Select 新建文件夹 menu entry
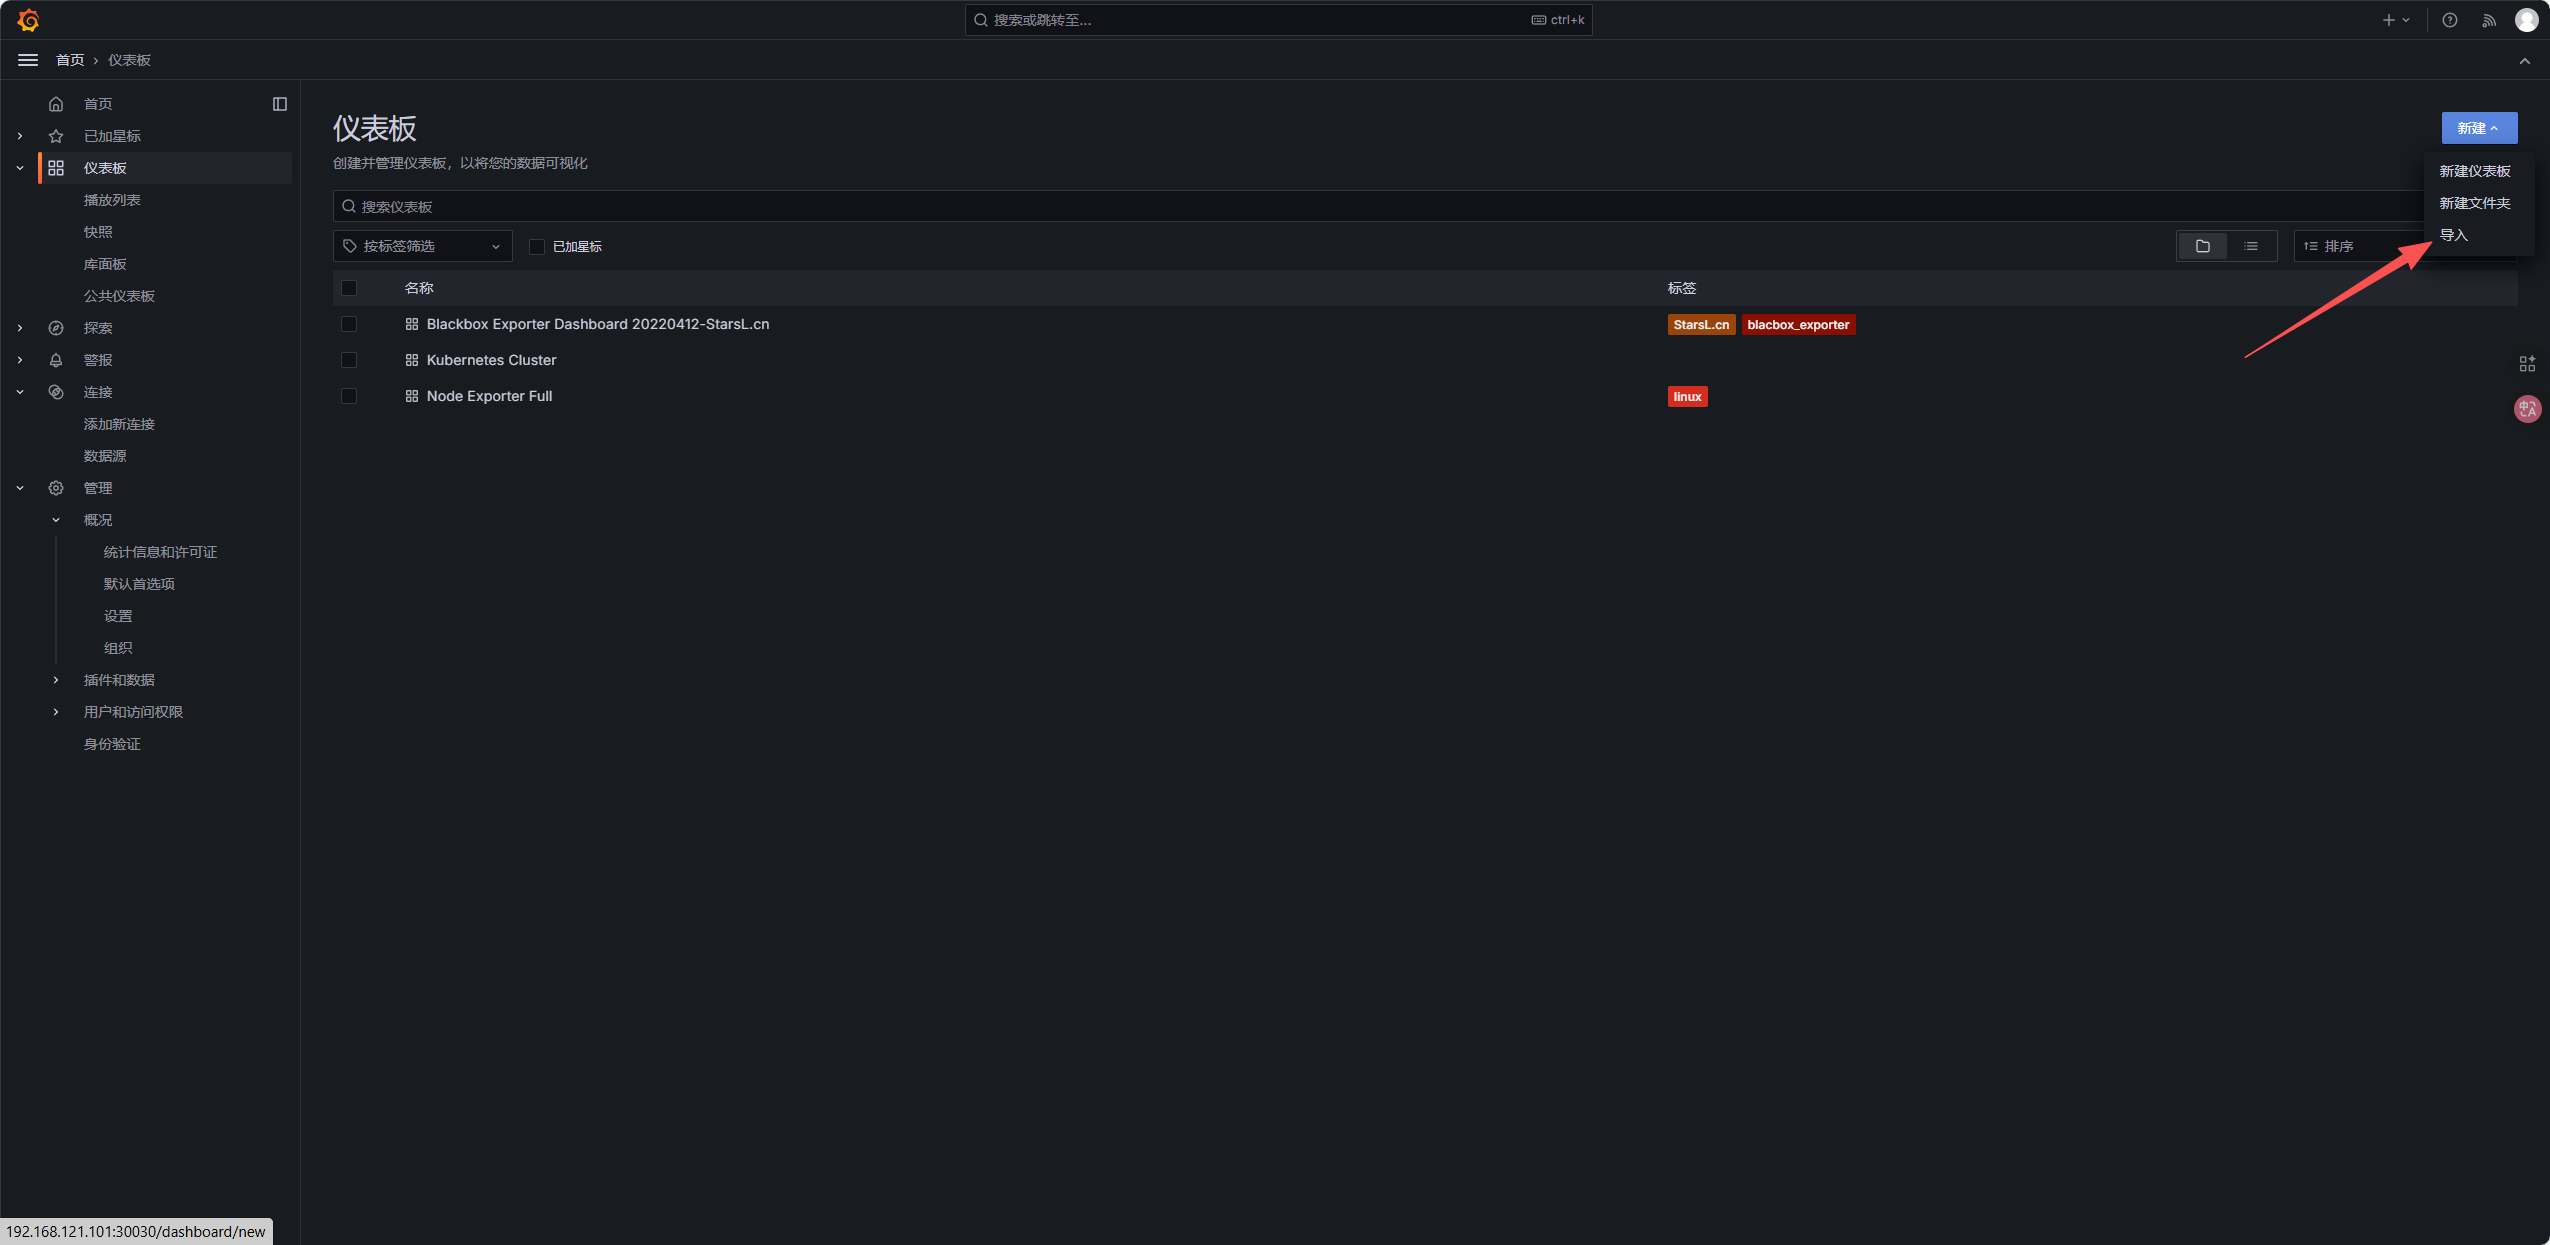2550x1245 pixels. [2474, 203]
